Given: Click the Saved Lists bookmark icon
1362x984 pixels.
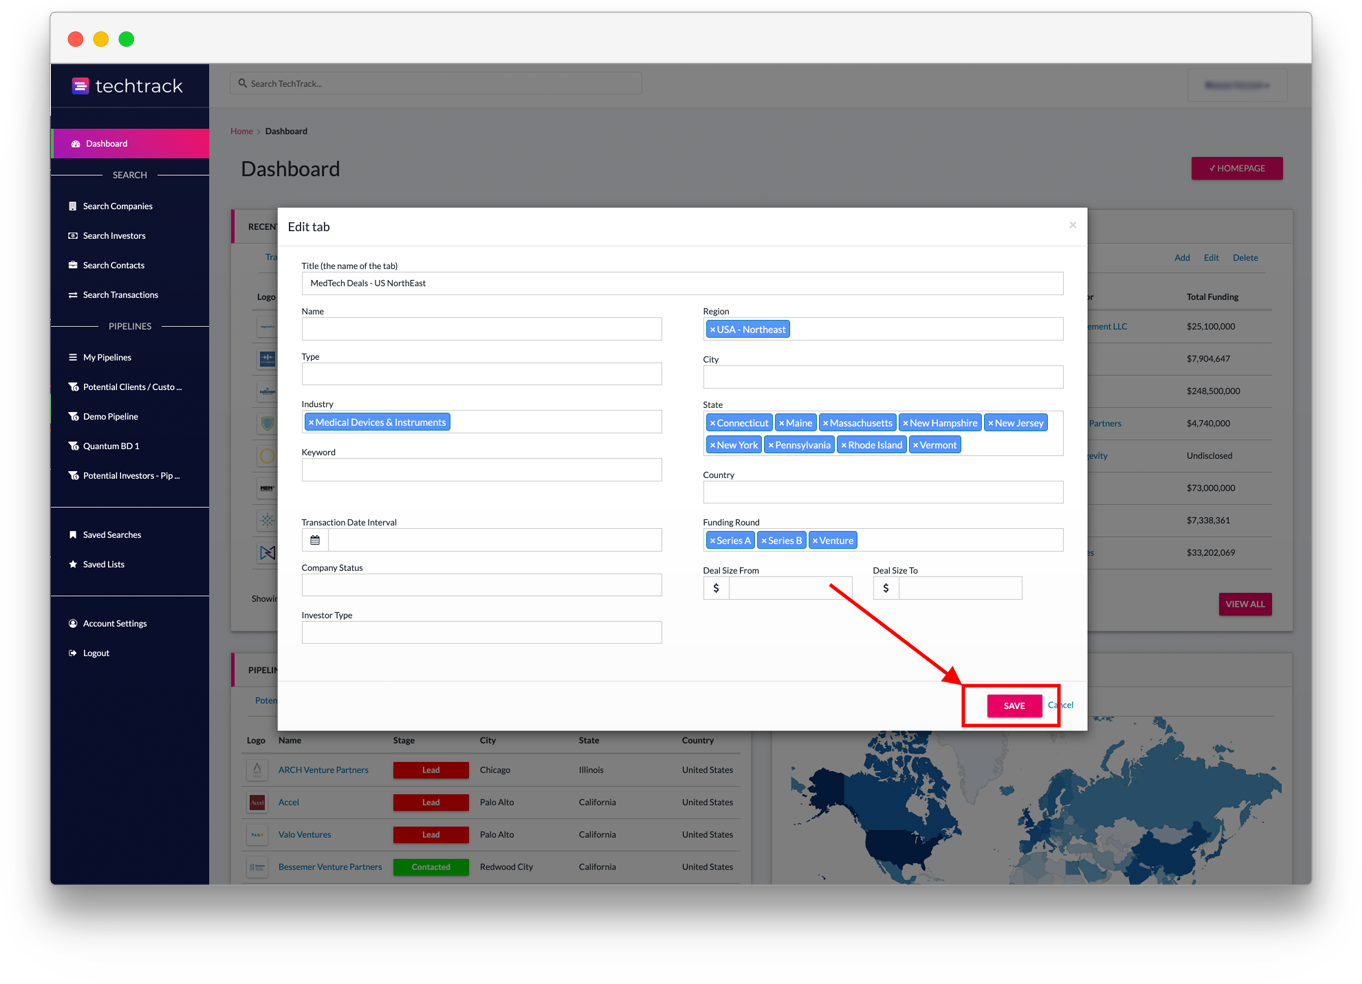Looking at the screenshot, I should pyautogui.click(x=72, y=564).
